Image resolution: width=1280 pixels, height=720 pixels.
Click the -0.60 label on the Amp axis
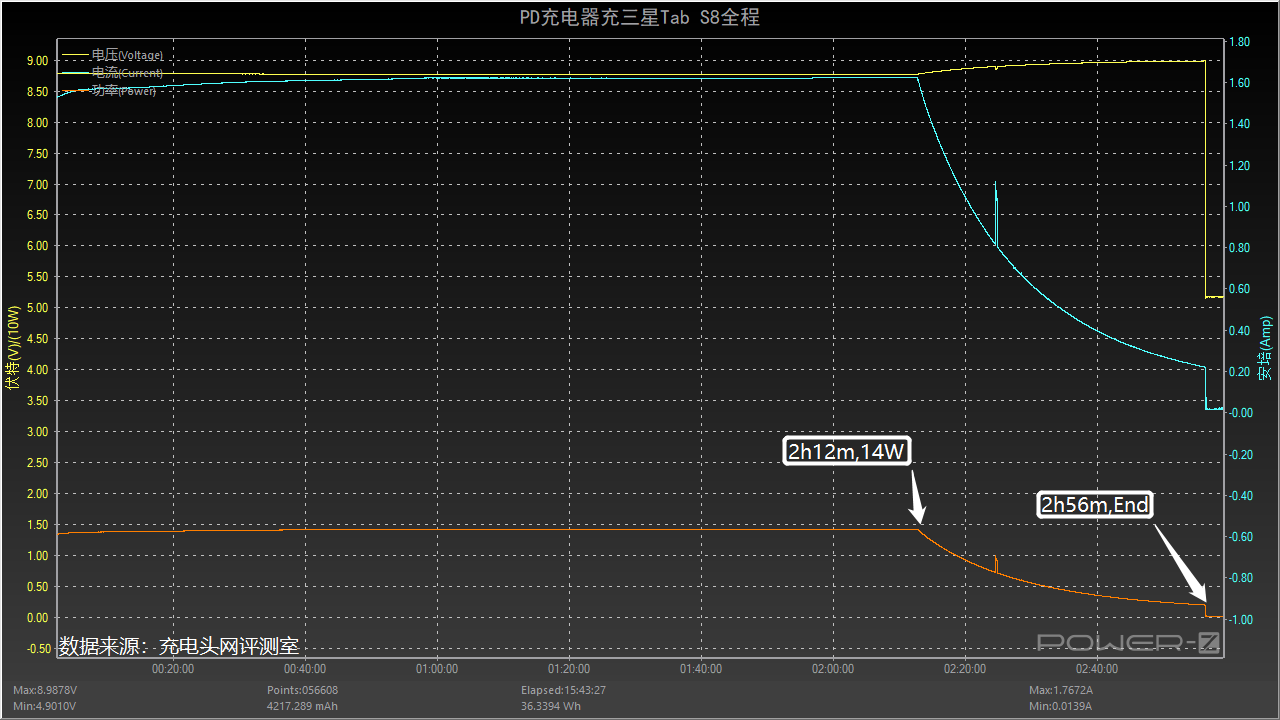click(x=1240, y=537)
